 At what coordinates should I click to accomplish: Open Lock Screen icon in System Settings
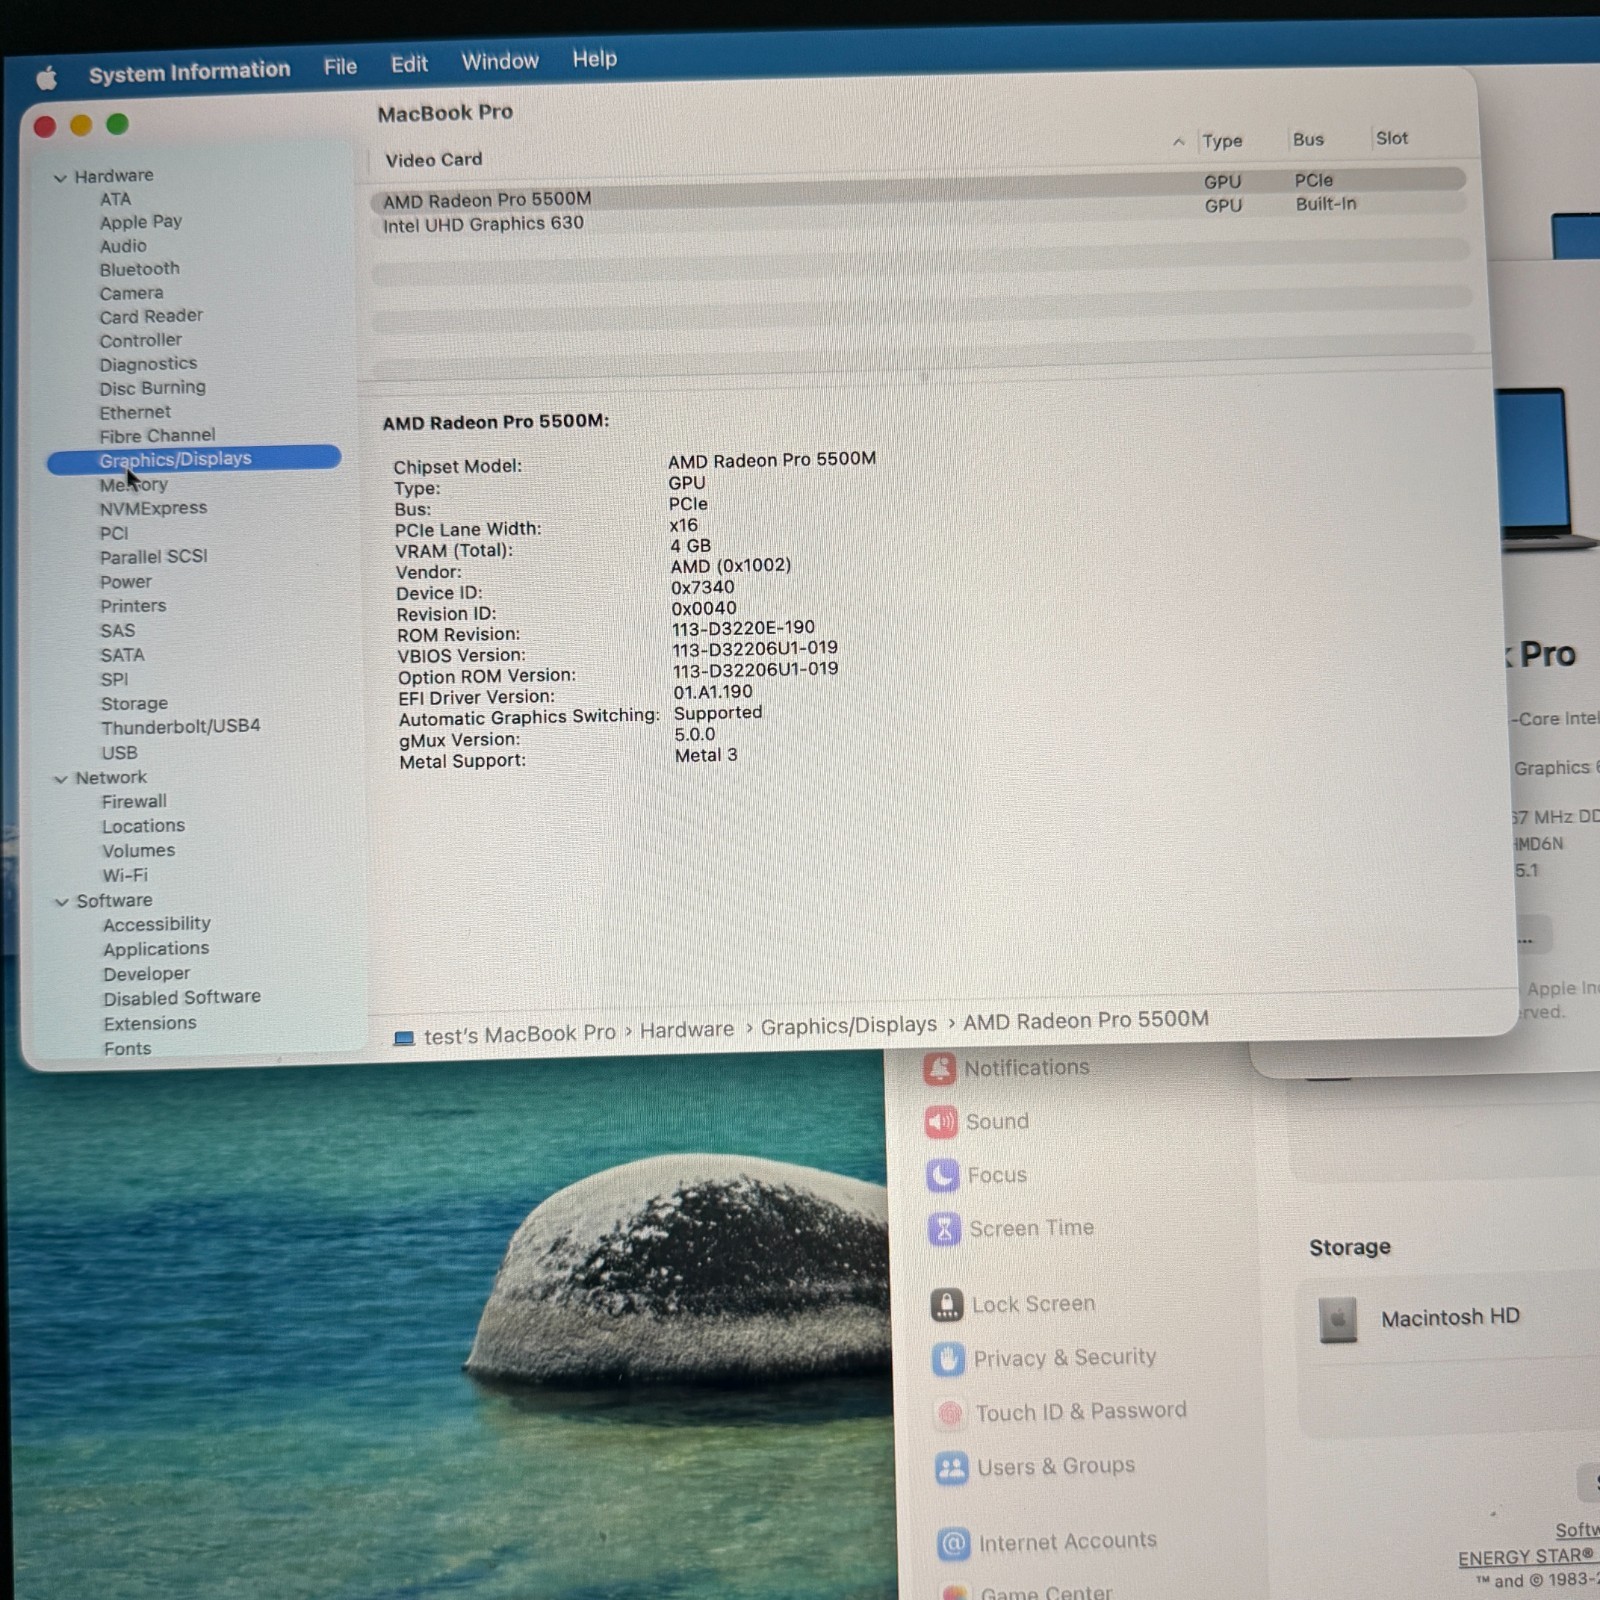click(x=947, y=1305)
